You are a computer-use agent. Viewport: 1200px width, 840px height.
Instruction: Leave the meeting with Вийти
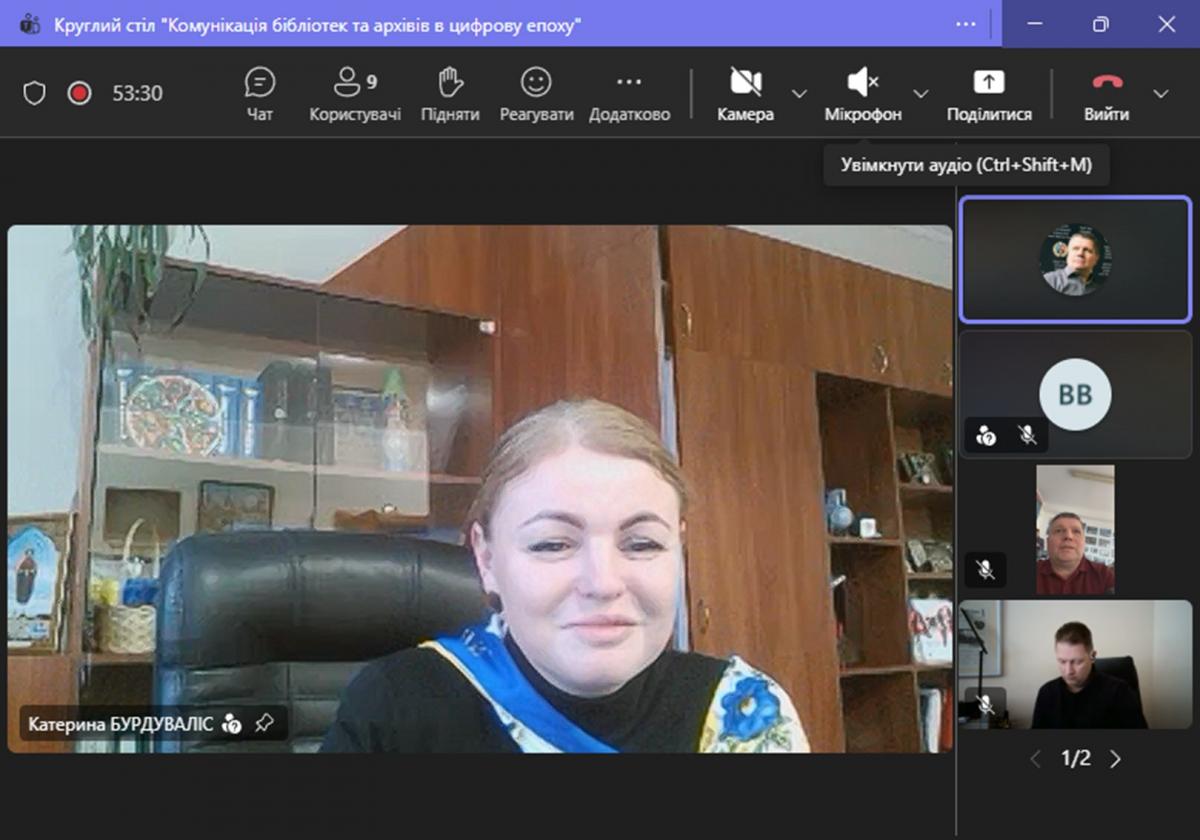coord(1107,94)
